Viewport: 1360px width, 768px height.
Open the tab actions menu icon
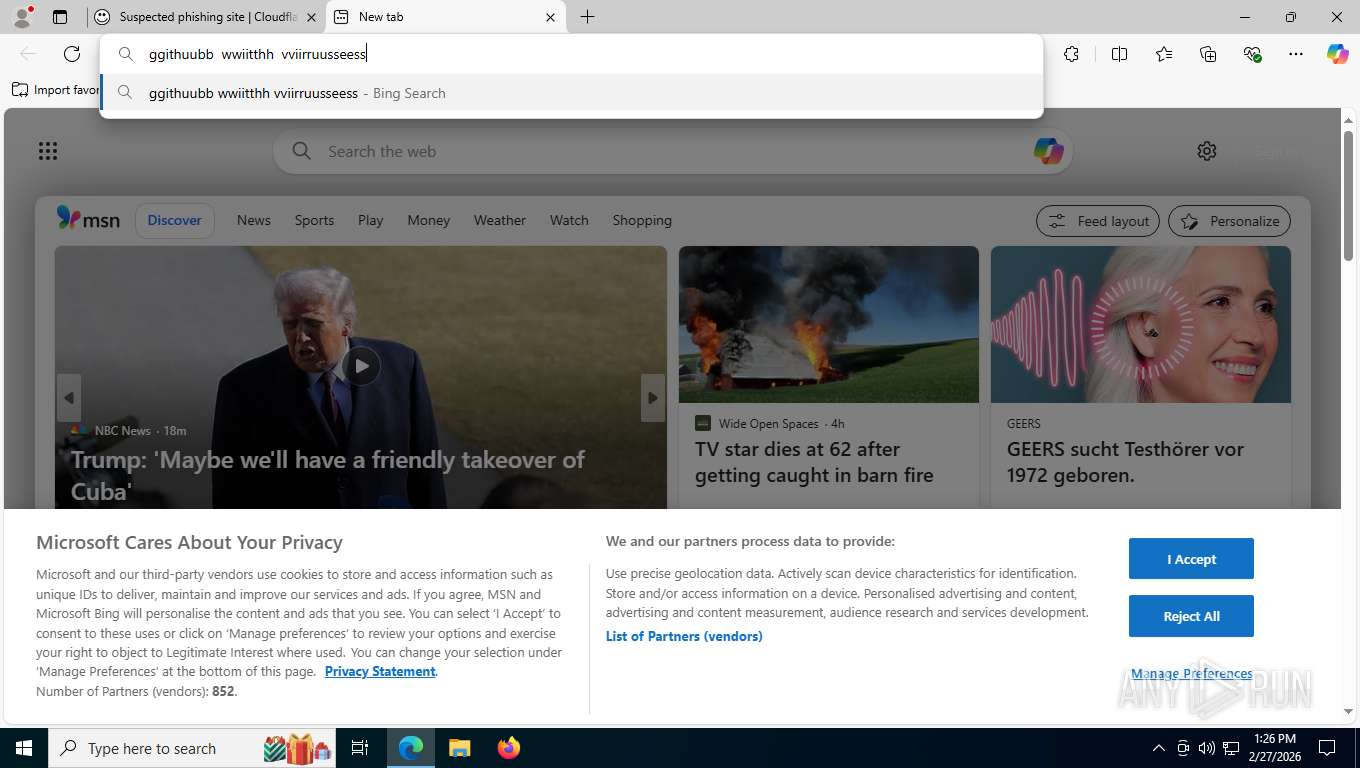coord(60,17)
